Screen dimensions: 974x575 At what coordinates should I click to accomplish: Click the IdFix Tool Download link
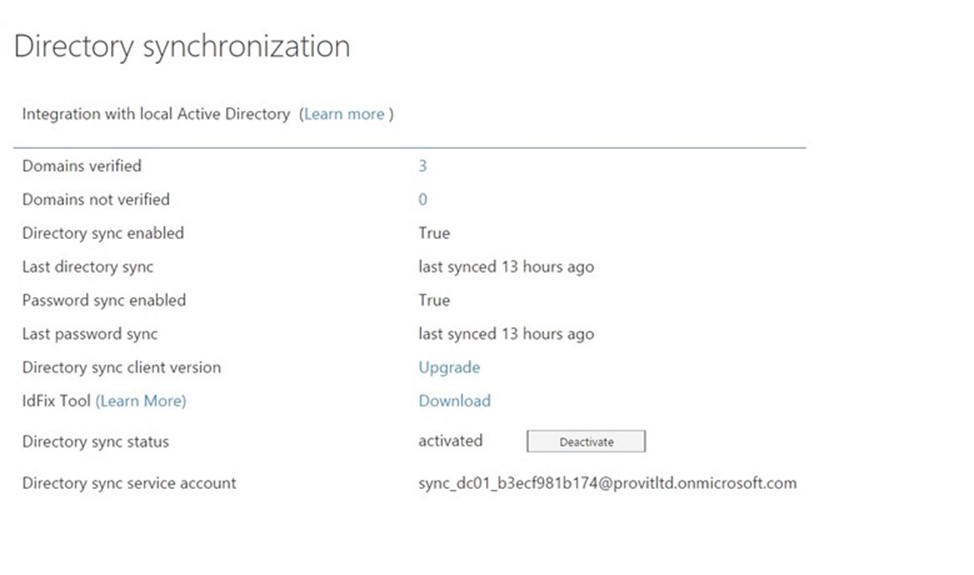point(455,401)
